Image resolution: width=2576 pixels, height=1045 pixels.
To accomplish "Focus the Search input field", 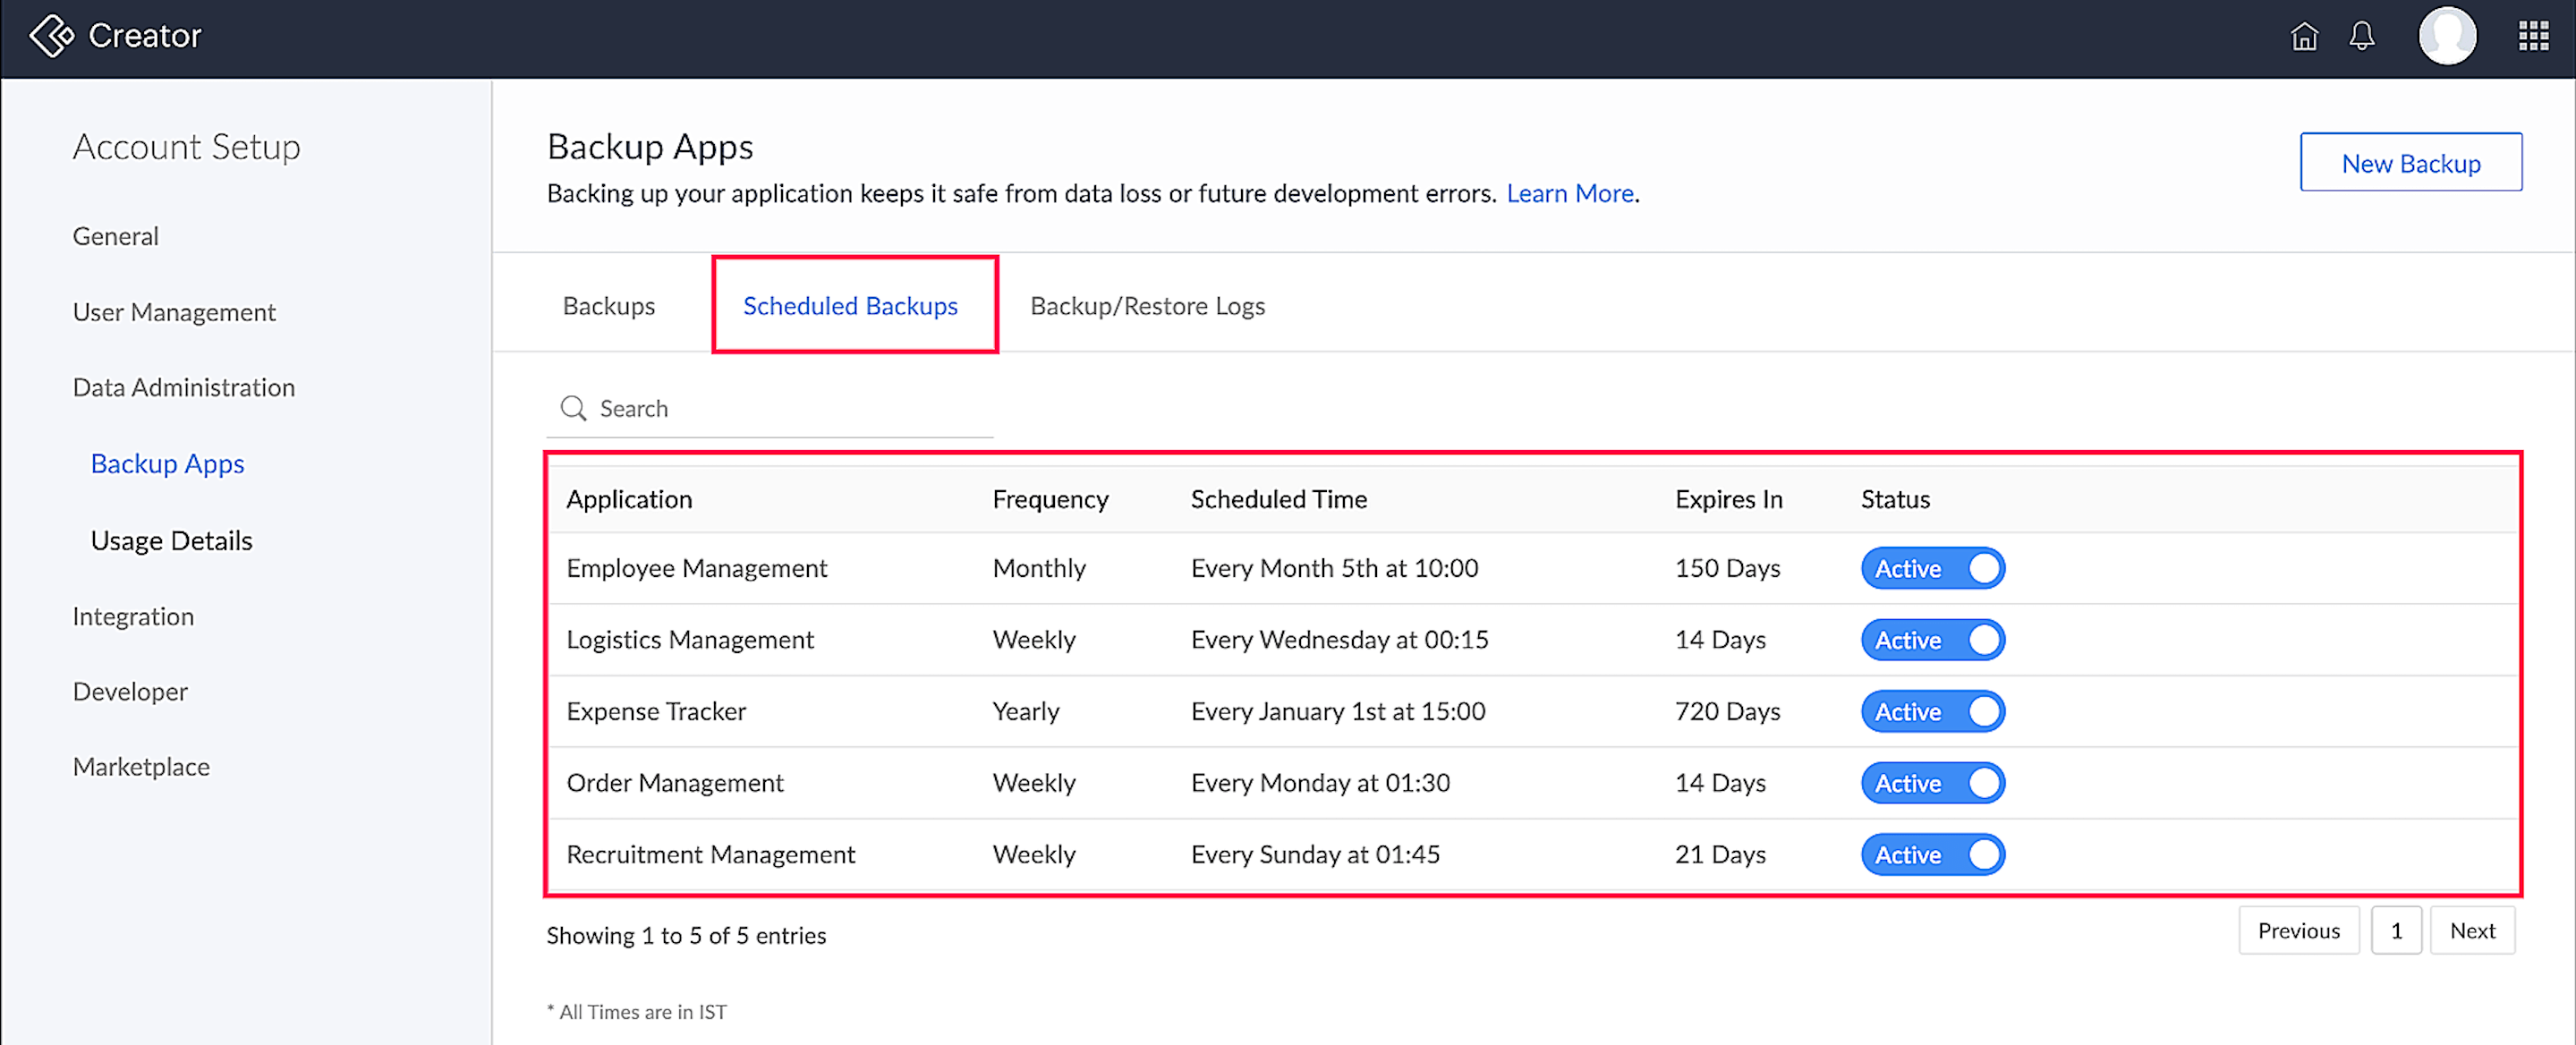I will coord(769,408).
